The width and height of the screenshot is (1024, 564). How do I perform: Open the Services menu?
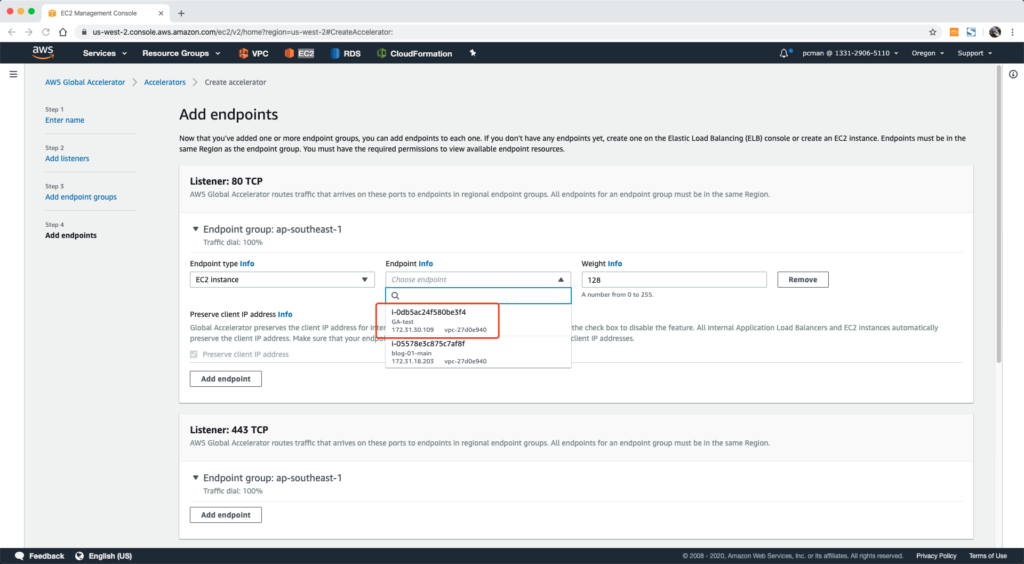[x=105, y=53]
